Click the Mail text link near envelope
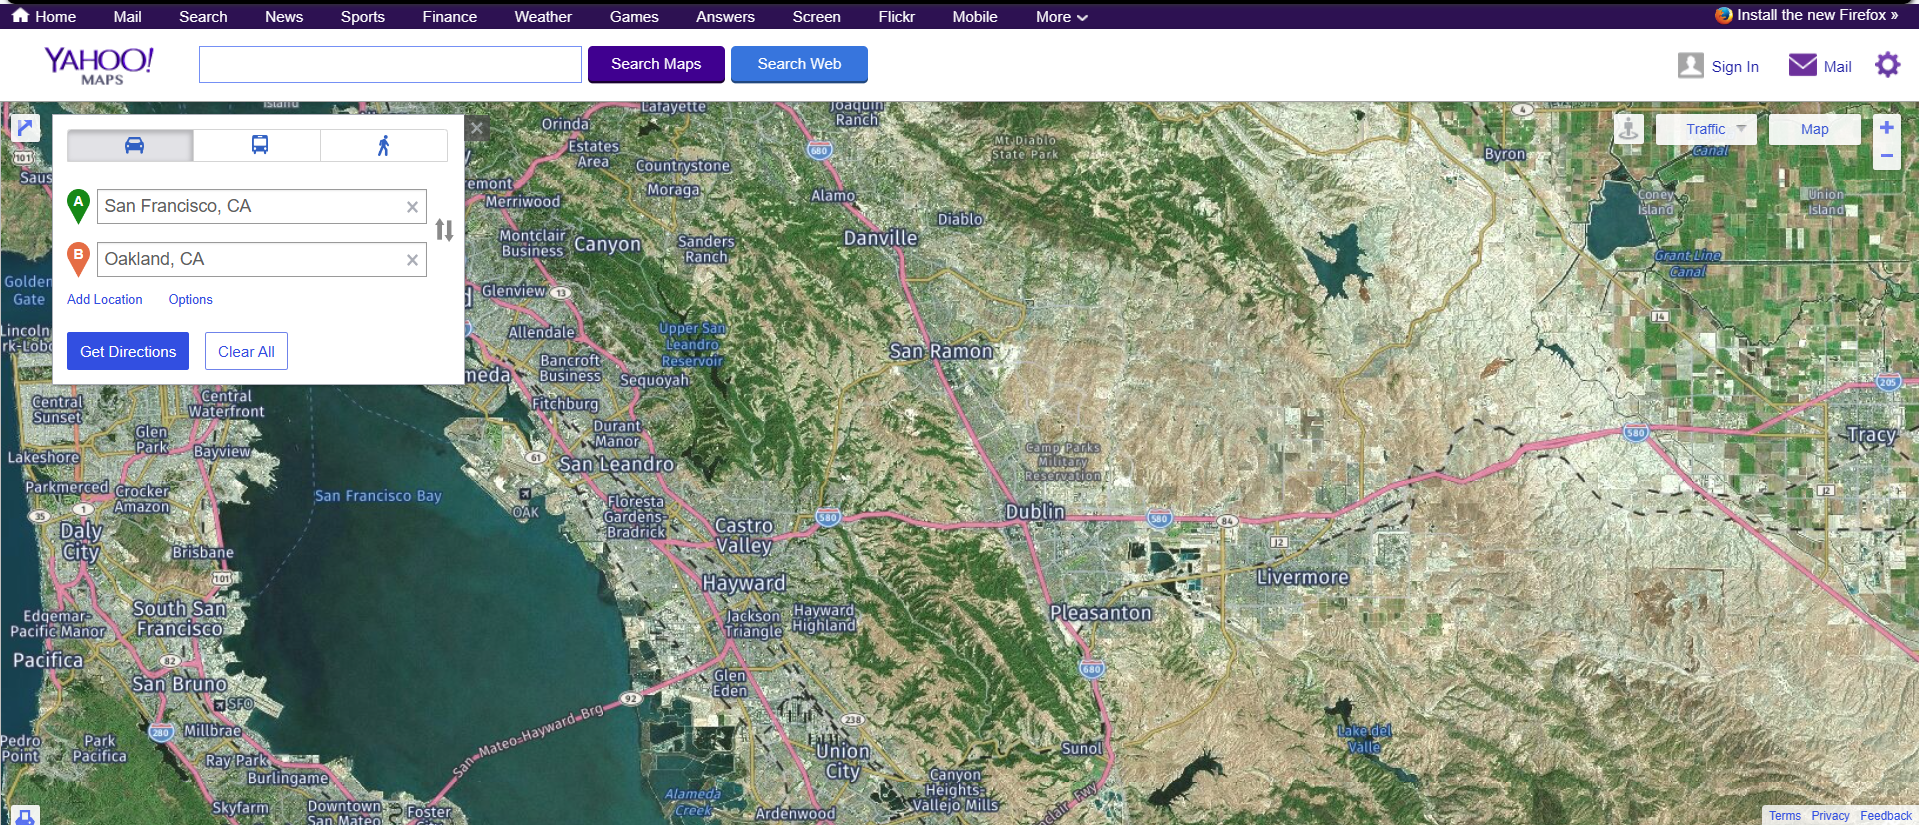Viewport: 1919px width, 825px height. (1837, 67)
